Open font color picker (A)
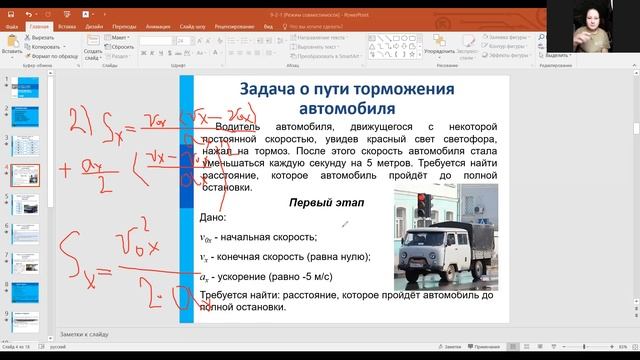 (x=216, y=53)
